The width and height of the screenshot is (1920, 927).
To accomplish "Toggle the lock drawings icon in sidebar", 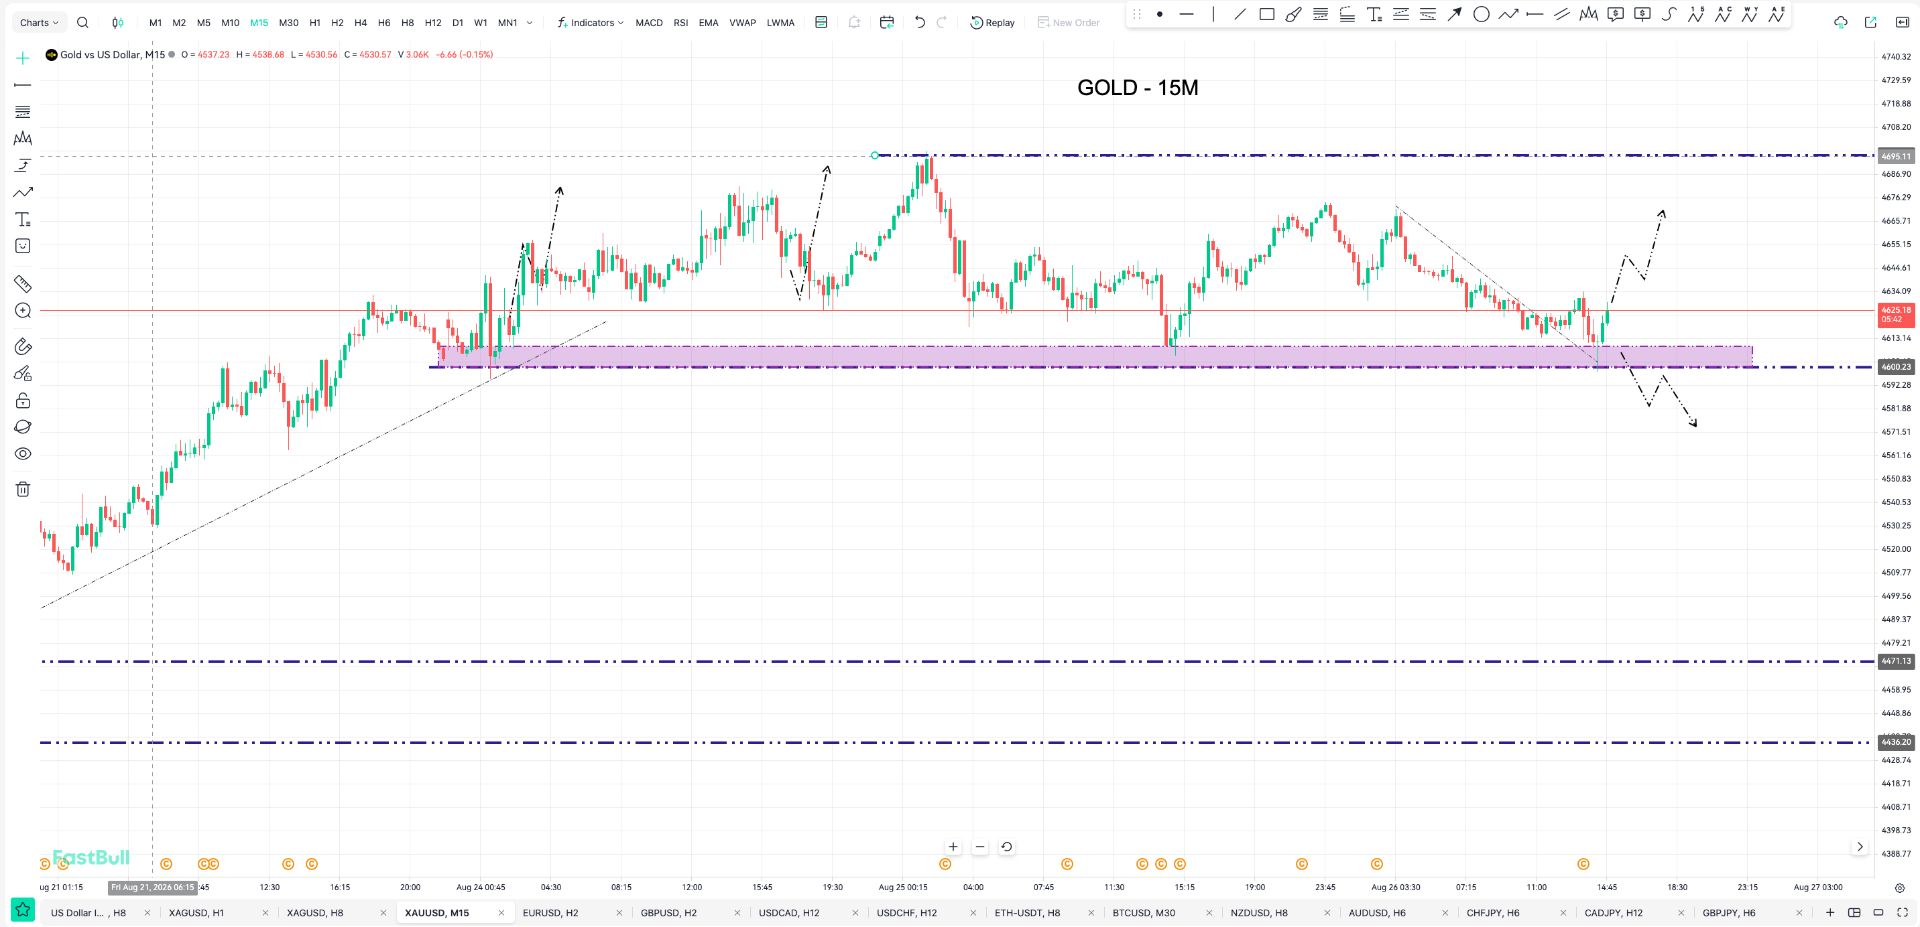I will [22, 400].
